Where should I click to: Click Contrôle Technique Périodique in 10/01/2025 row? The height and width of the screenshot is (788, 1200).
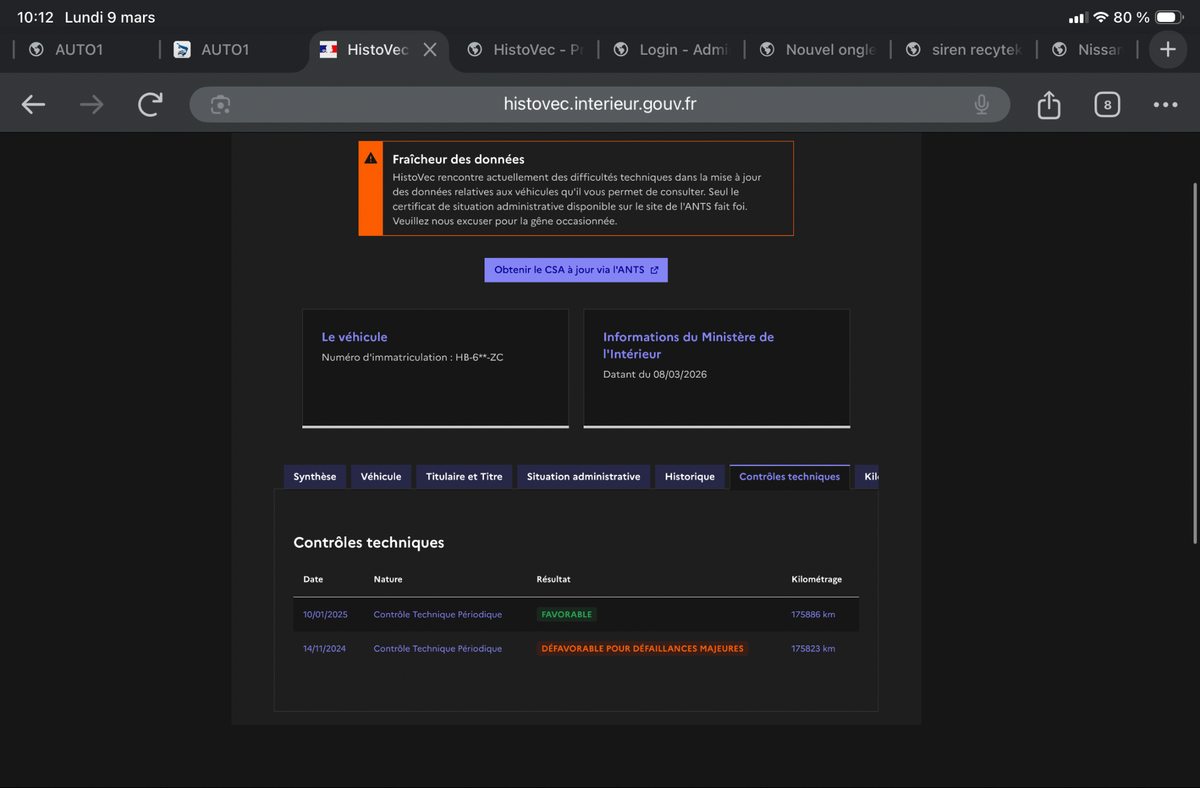click(x=438, y=614)
